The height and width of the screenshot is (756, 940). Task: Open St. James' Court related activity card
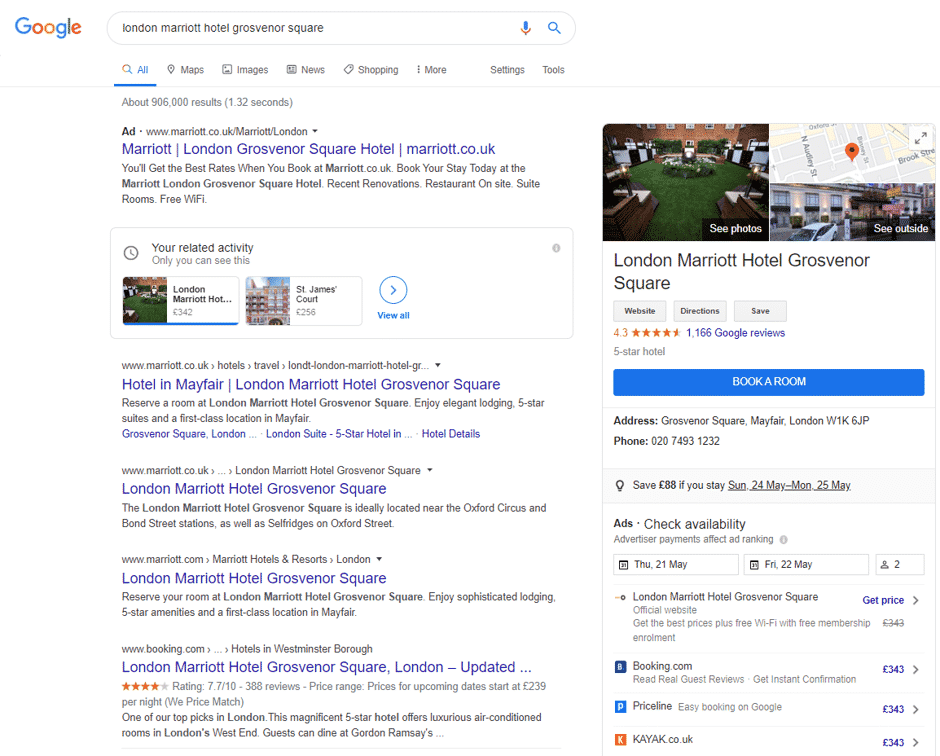coord(303,301)
